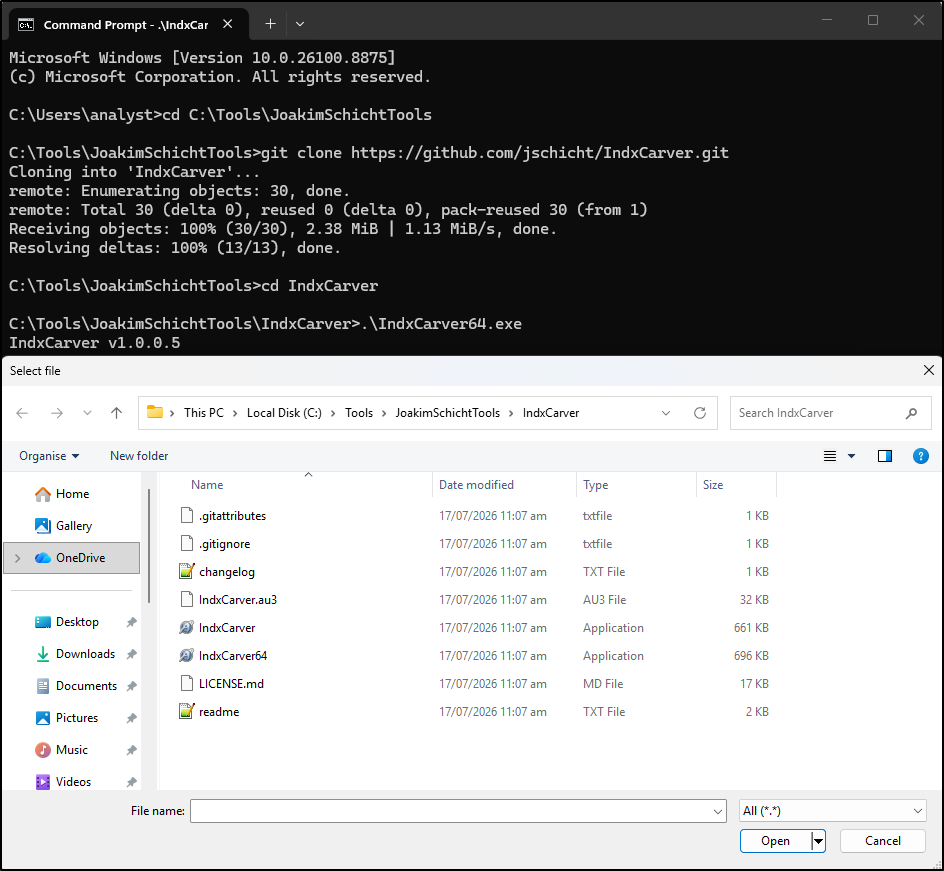The image size is (944, 871).
Task: Open a new Command Prompt tab with plus
Action: tap(270, 24)
